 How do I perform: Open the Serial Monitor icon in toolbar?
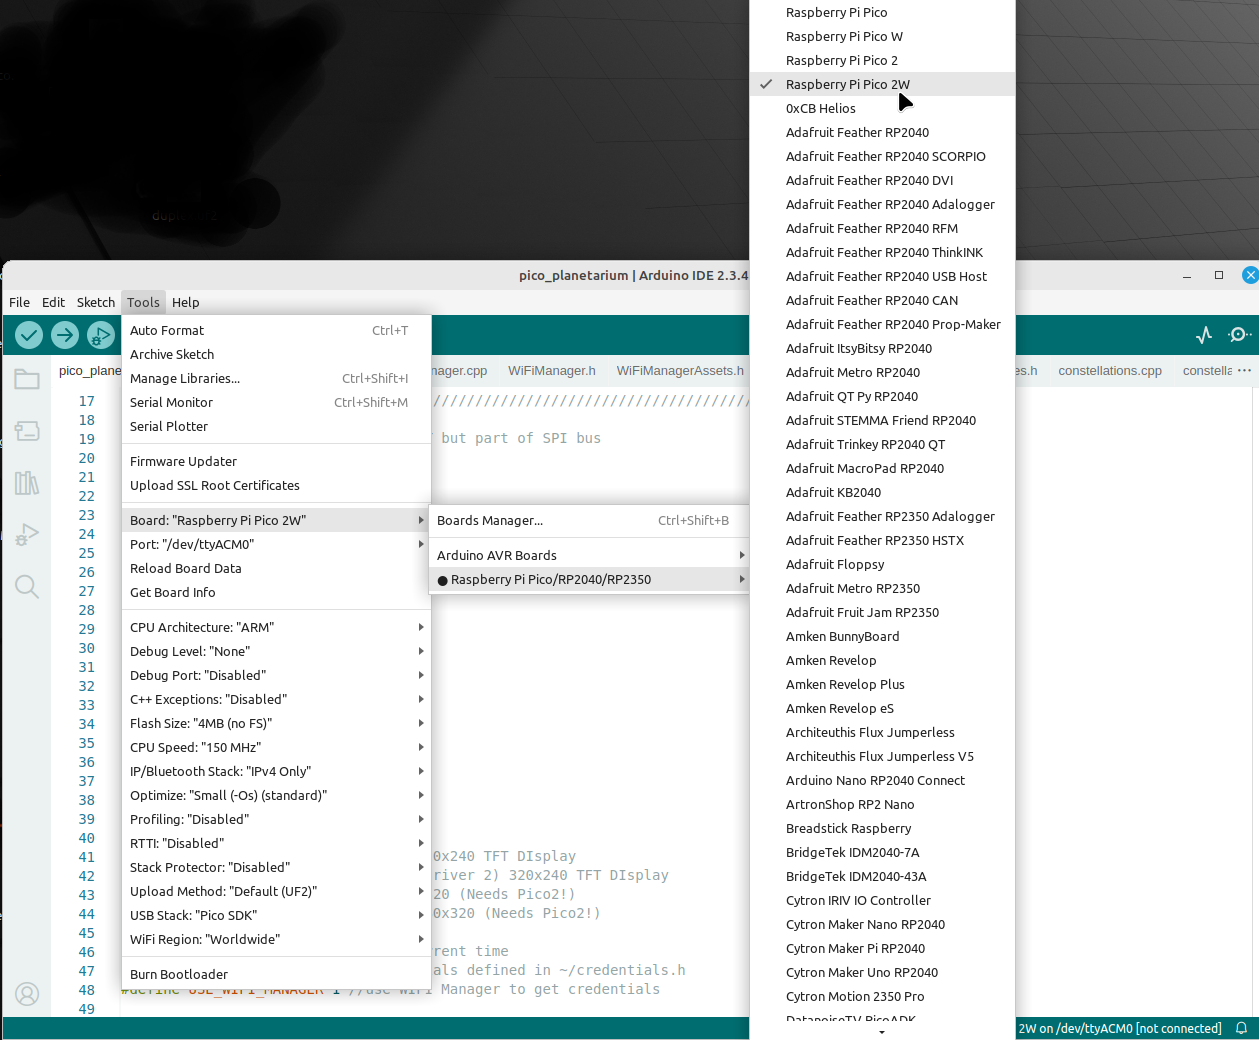click(1239, 335)
